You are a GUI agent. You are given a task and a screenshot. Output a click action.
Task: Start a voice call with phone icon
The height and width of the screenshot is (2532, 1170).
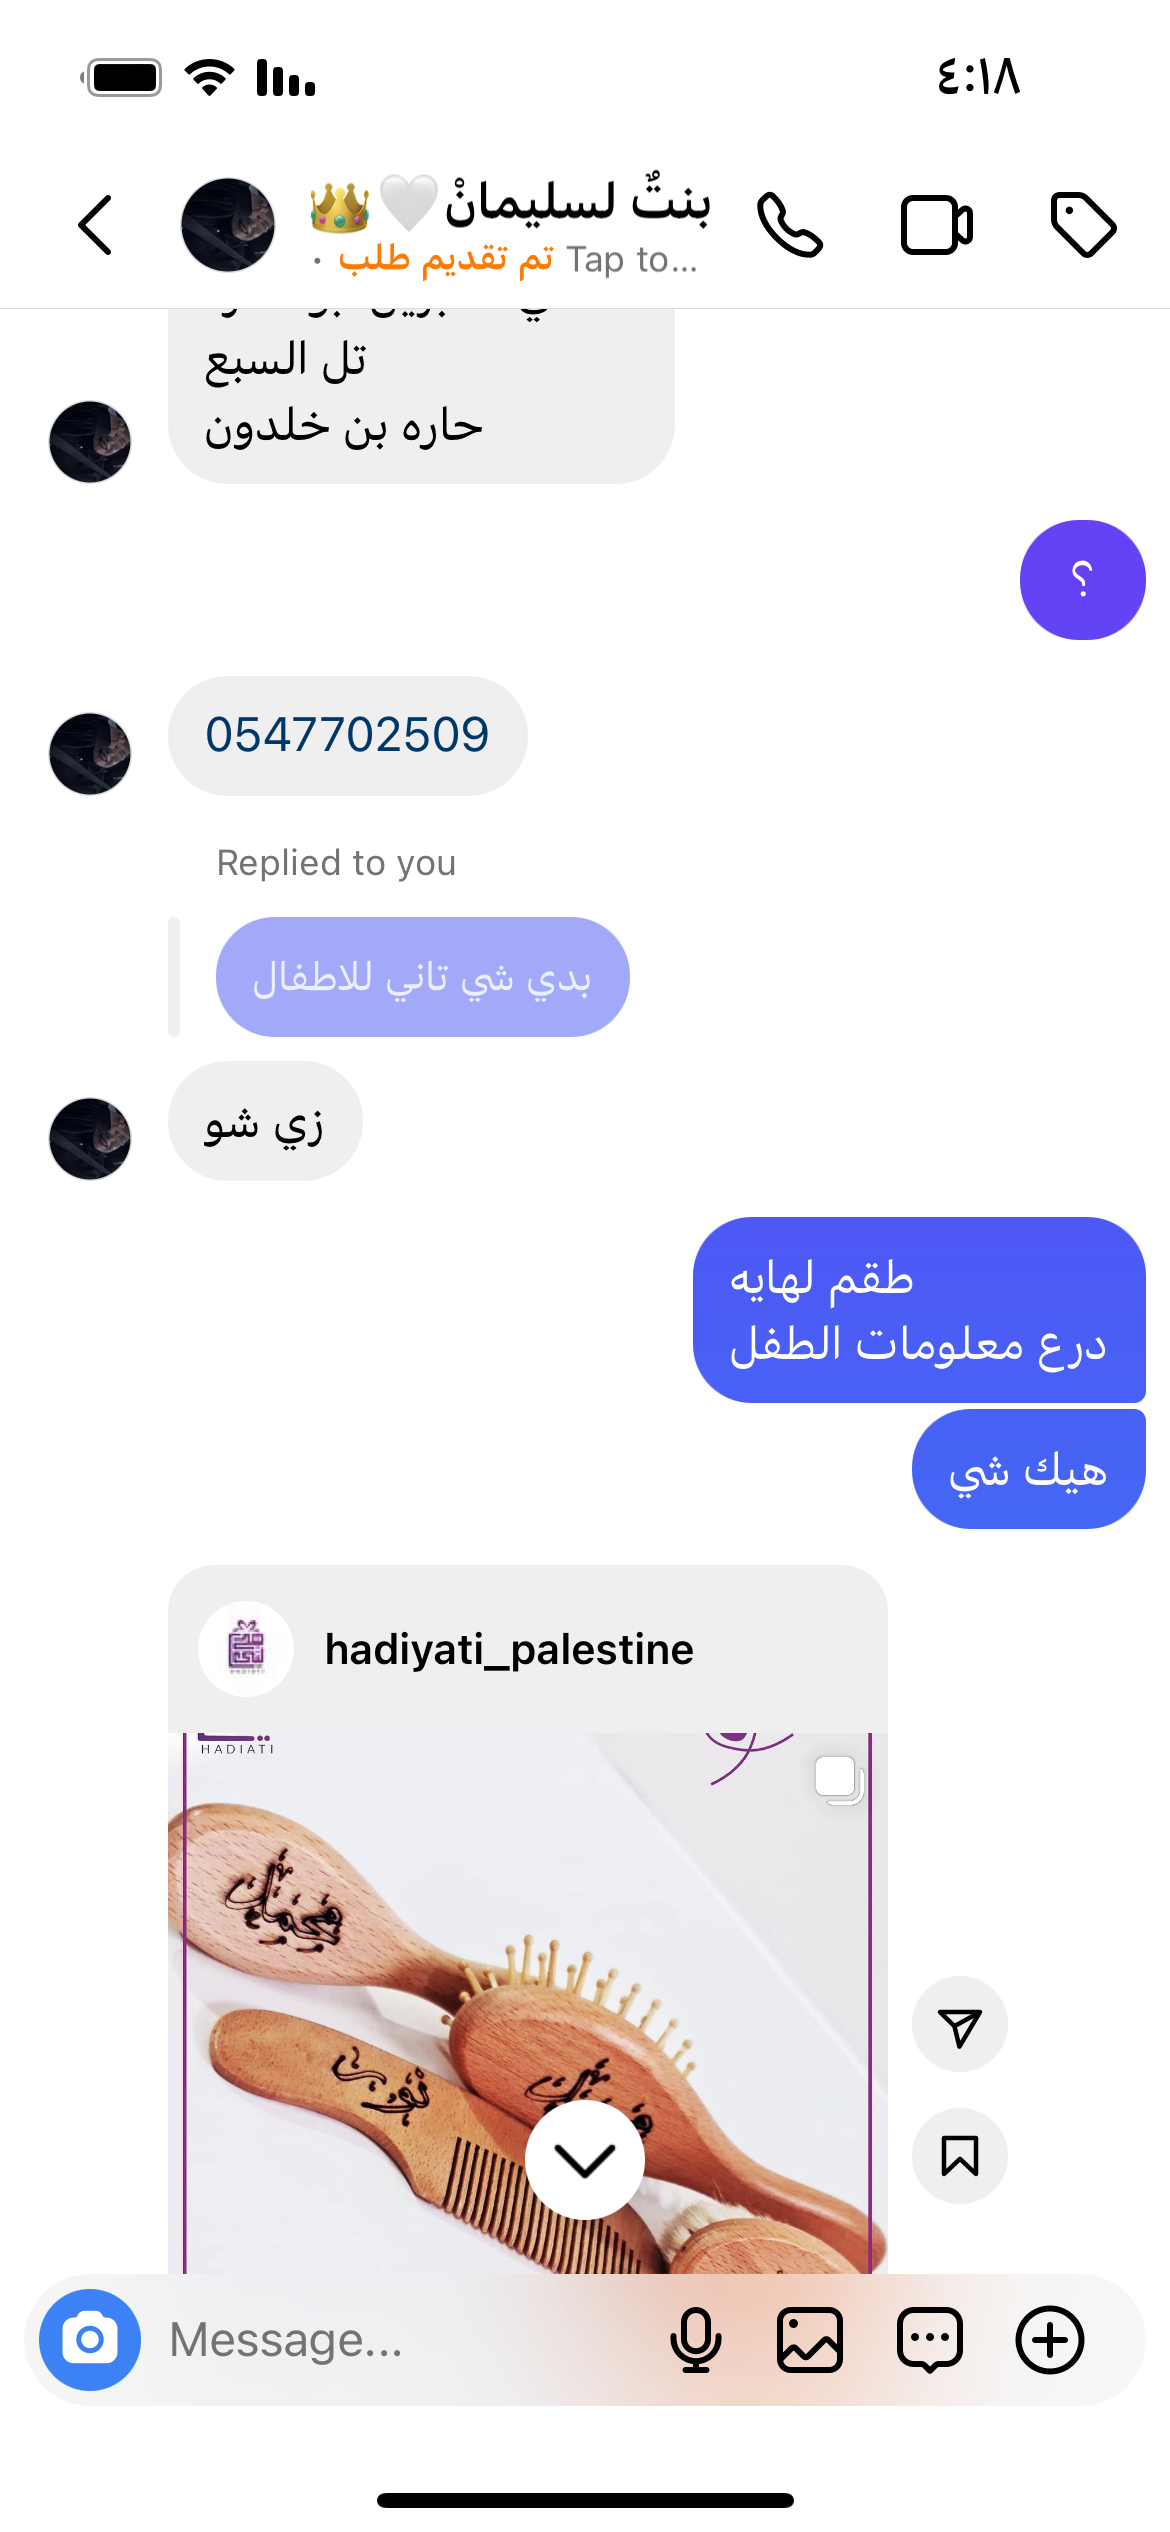tap(789, 225)
